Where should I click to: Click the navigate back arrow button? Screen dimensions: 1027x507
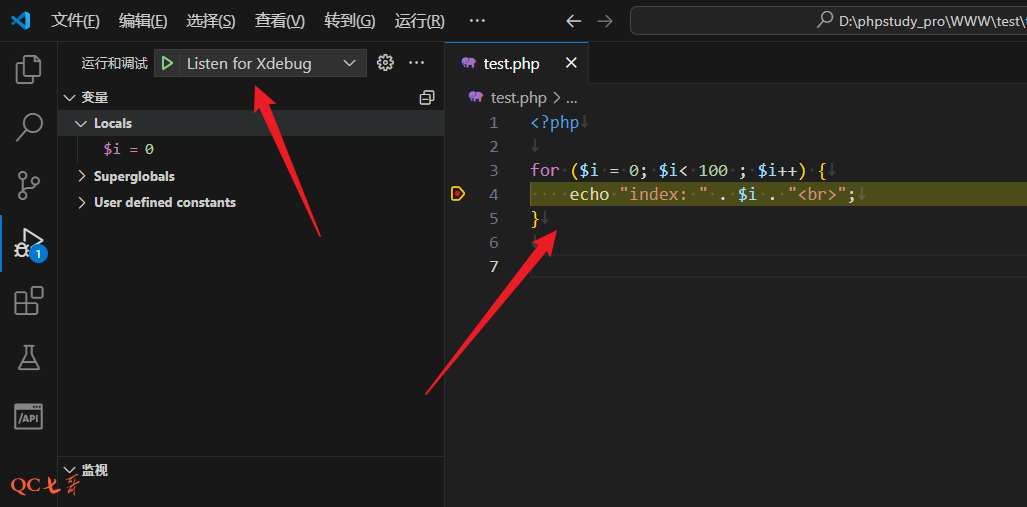[x=573, y=21]
